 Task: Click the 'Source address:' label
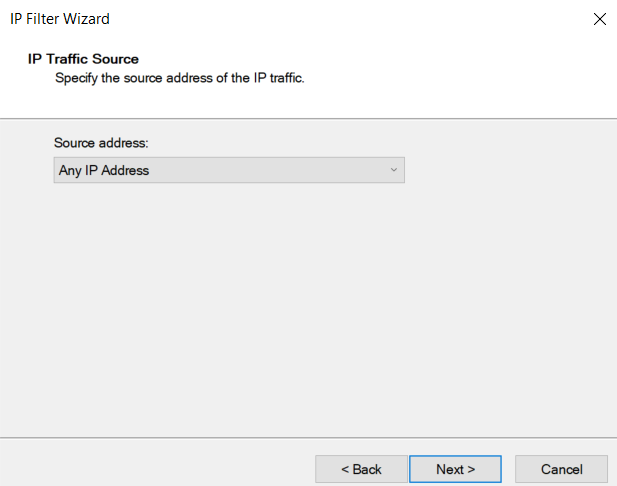(x=101, y=143)
